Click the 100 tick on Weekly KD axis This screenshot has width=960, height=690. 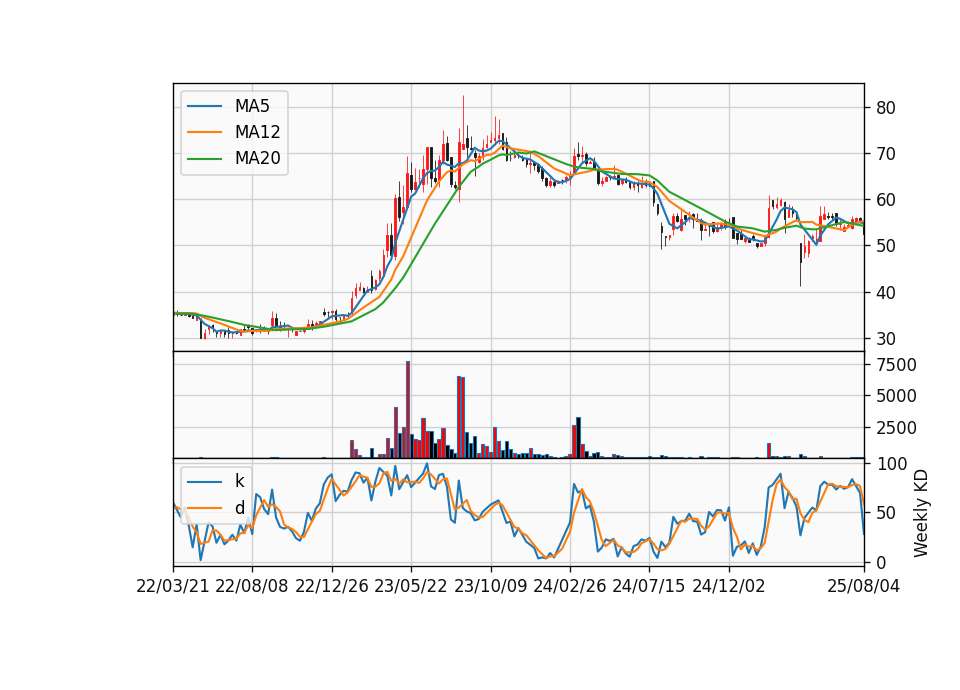click(891, 464)
